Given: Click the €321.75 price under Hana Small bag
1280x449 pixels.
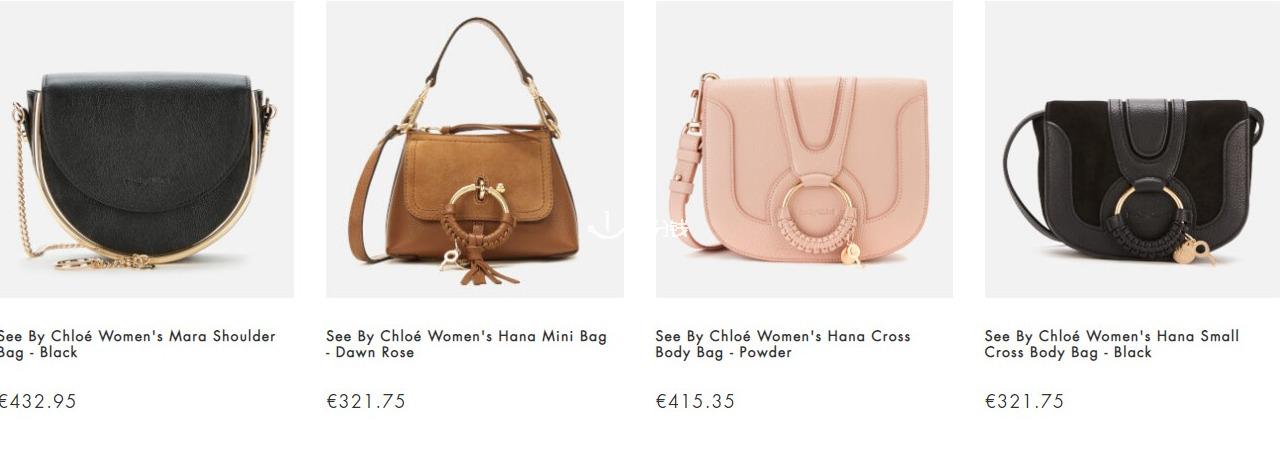Looking at the screenshot, I should 1025,401.
